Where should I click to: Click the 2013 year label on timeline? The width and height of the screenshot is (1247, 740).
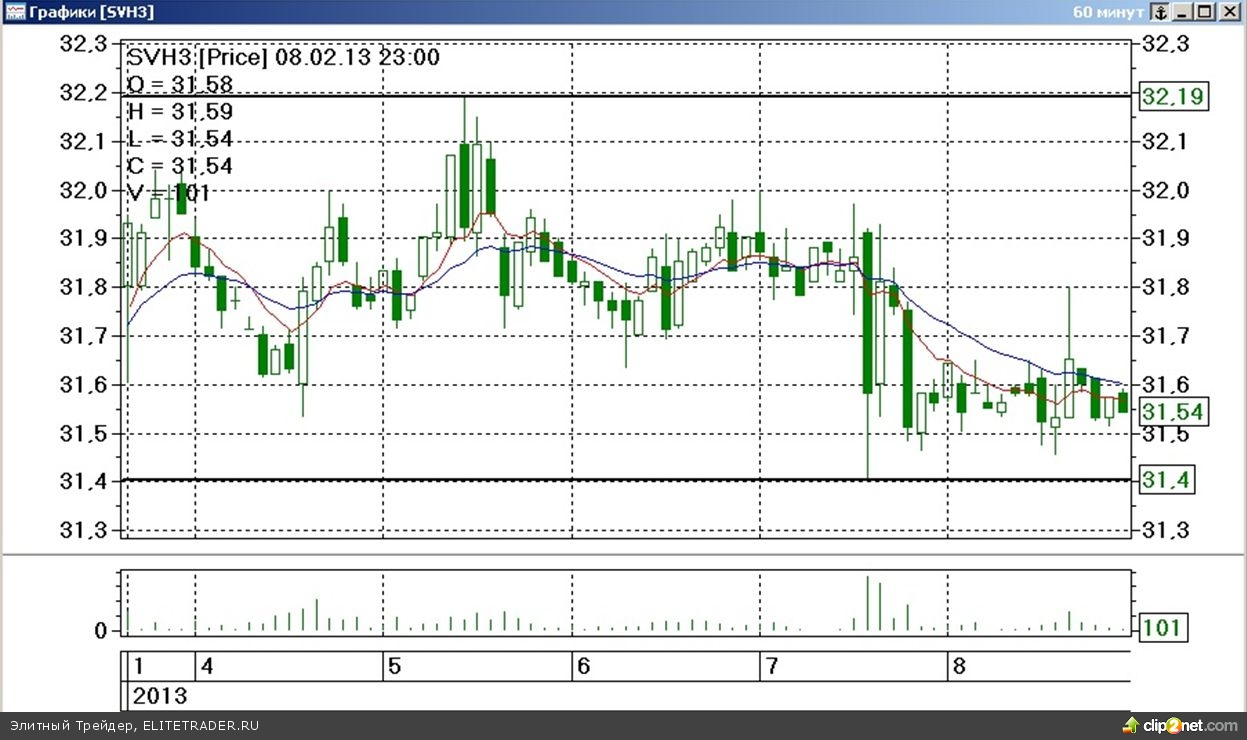160,695
